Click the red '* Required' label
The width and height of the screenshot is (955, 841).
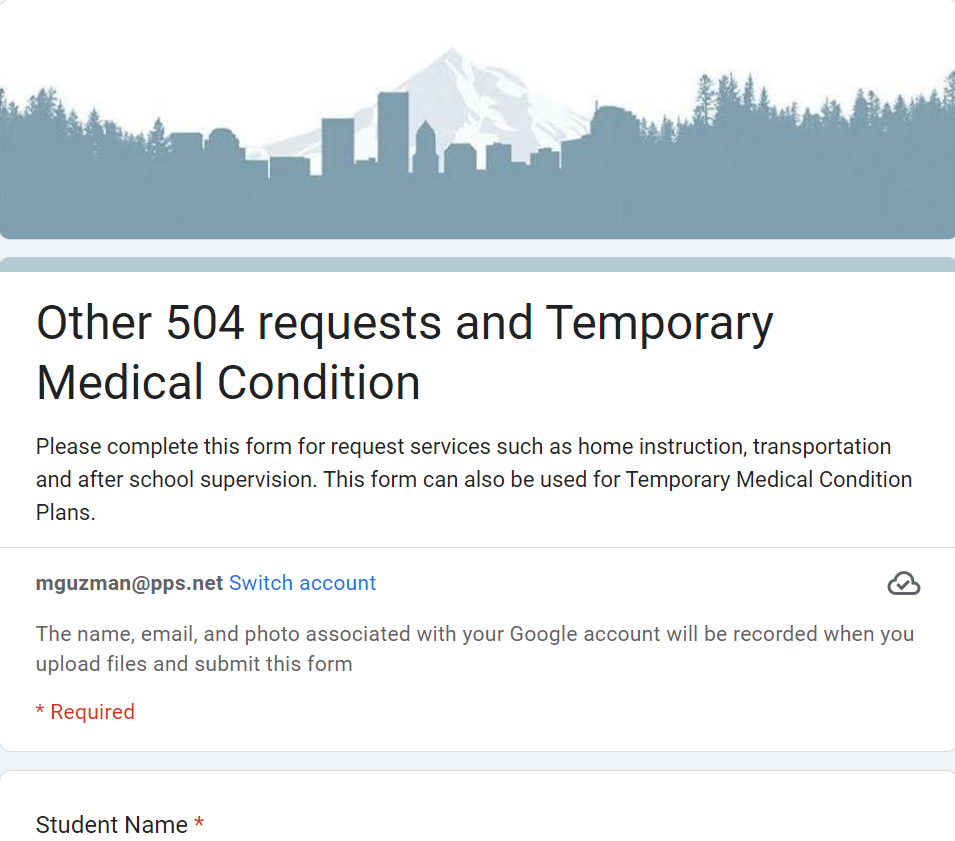pyautogui.click(x=85, y=711)
